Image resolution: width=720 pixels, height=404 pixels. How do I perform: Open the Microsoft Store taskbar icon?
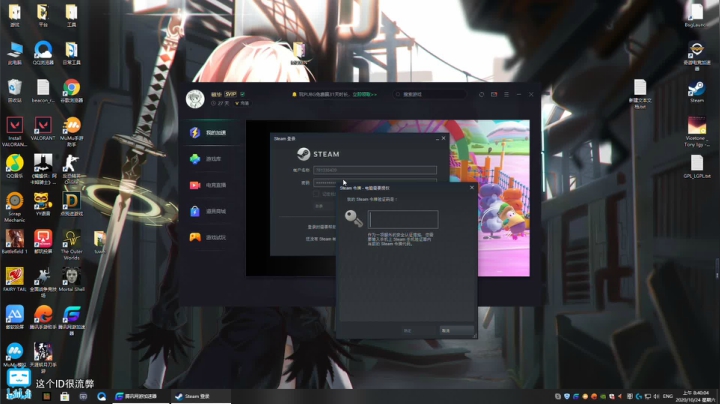tap(65, 396)
